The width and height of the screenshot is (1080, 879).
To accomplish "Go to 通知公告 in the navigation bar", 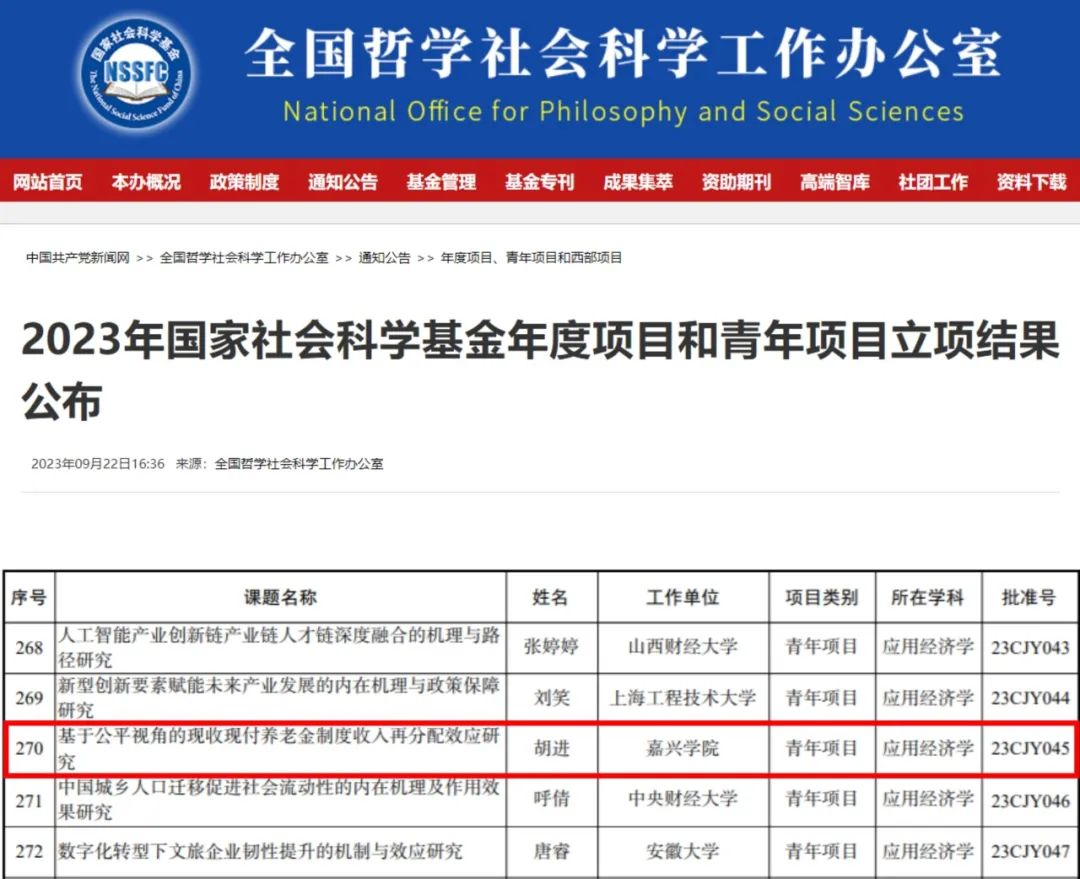I will pos(343,182).
